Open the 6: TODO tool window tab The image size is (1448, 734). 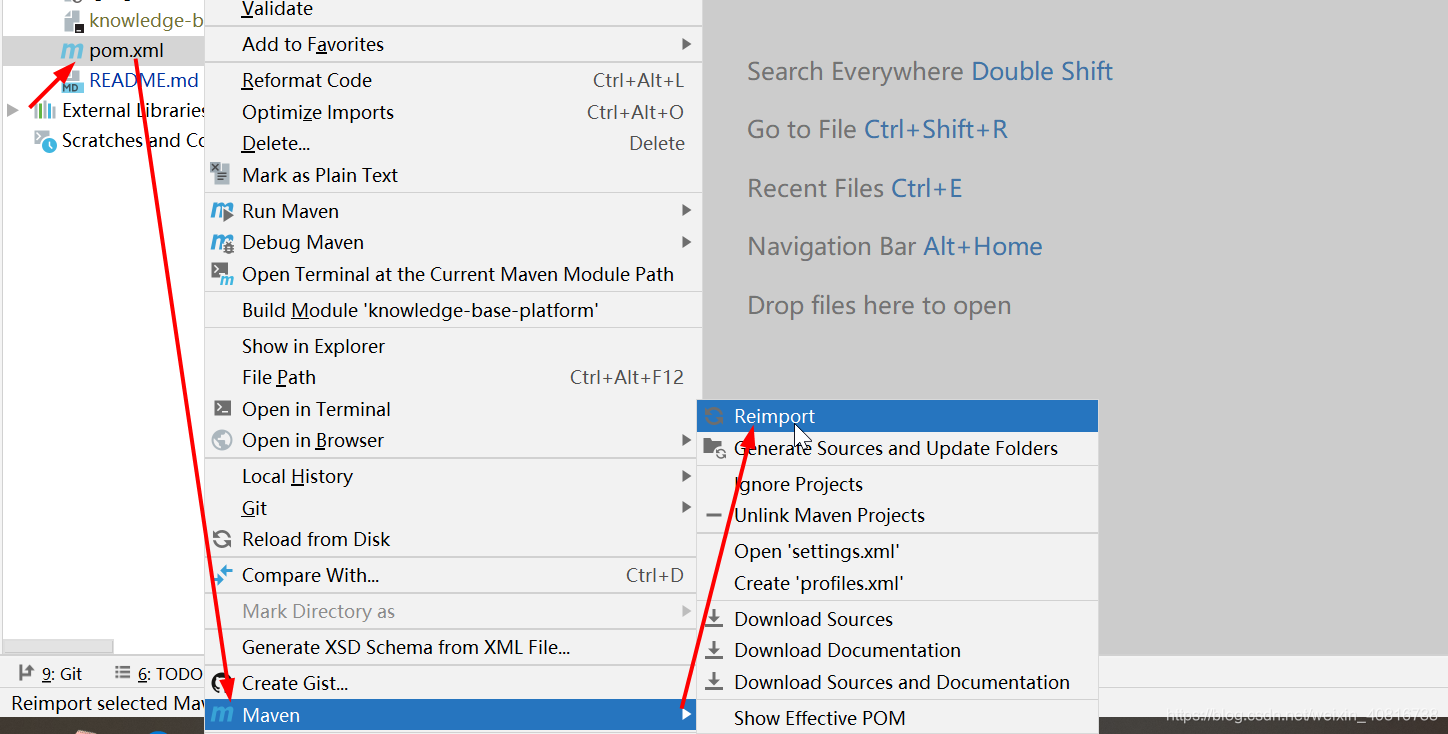(158, 674)
